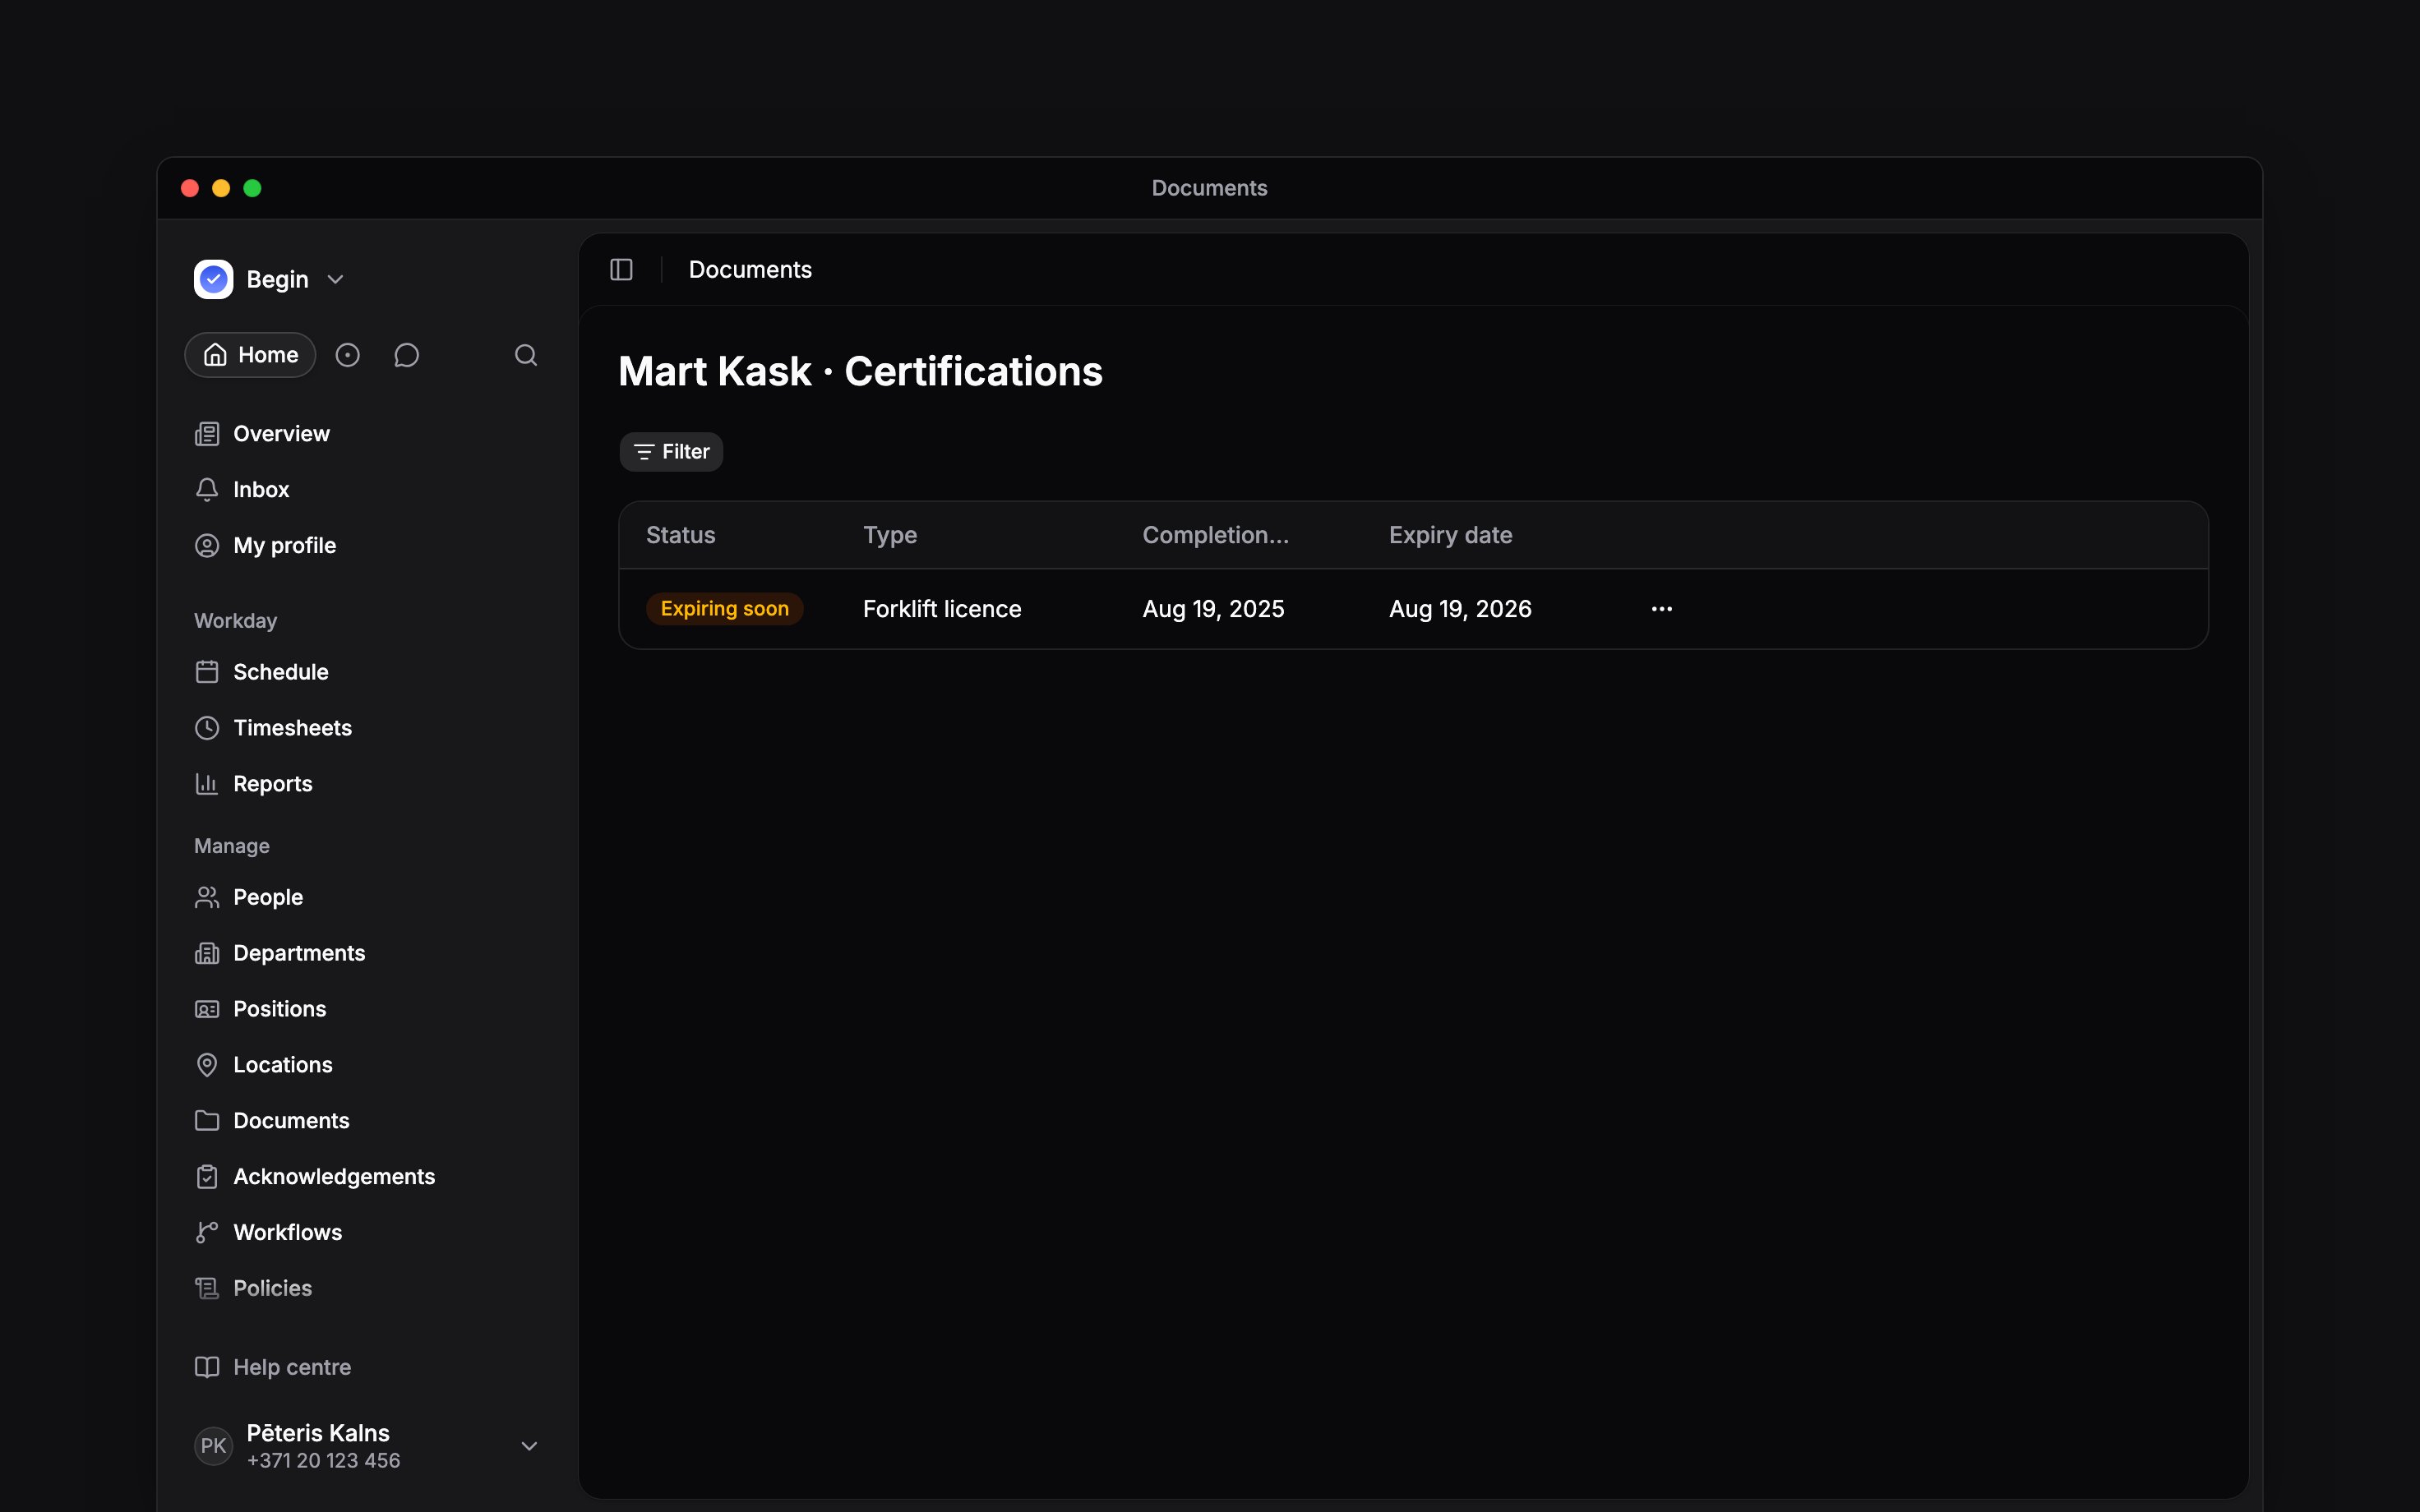Click the Status column header
Screen dimensions: 2420x1512
(680, 535)
